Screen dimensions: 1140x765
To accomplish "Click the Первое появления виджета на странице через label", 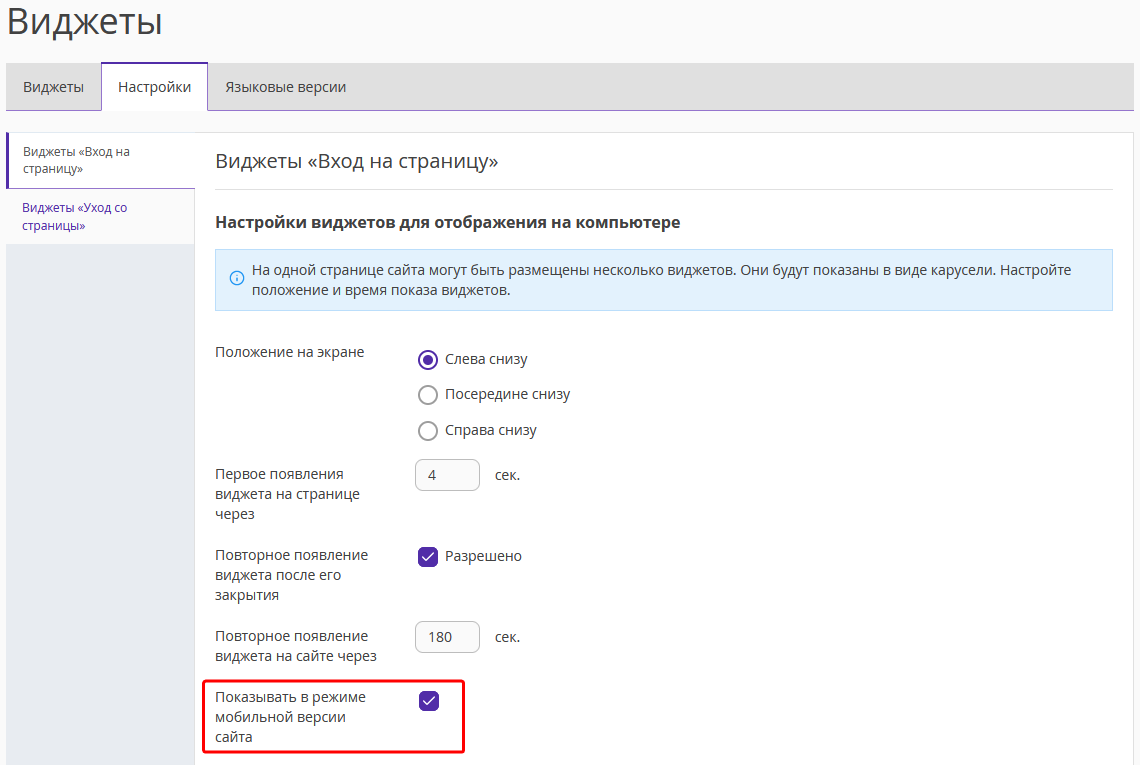I will coord(287,494).
